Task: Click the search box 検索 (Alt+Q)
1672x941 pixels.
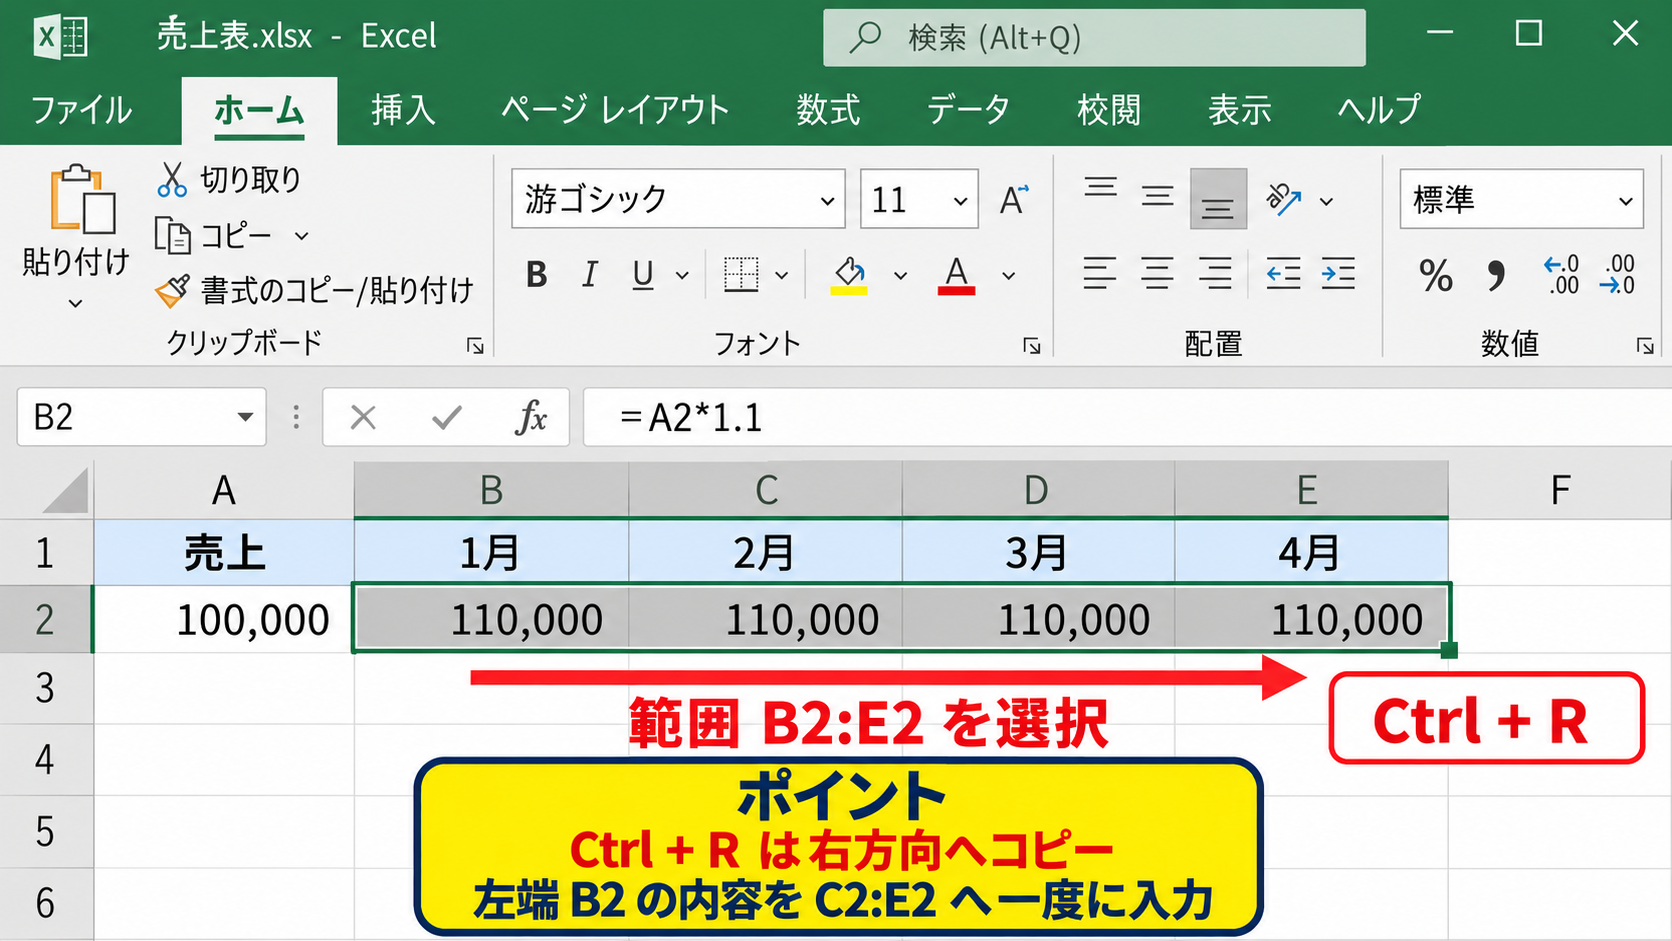Action: [1094, 38]
